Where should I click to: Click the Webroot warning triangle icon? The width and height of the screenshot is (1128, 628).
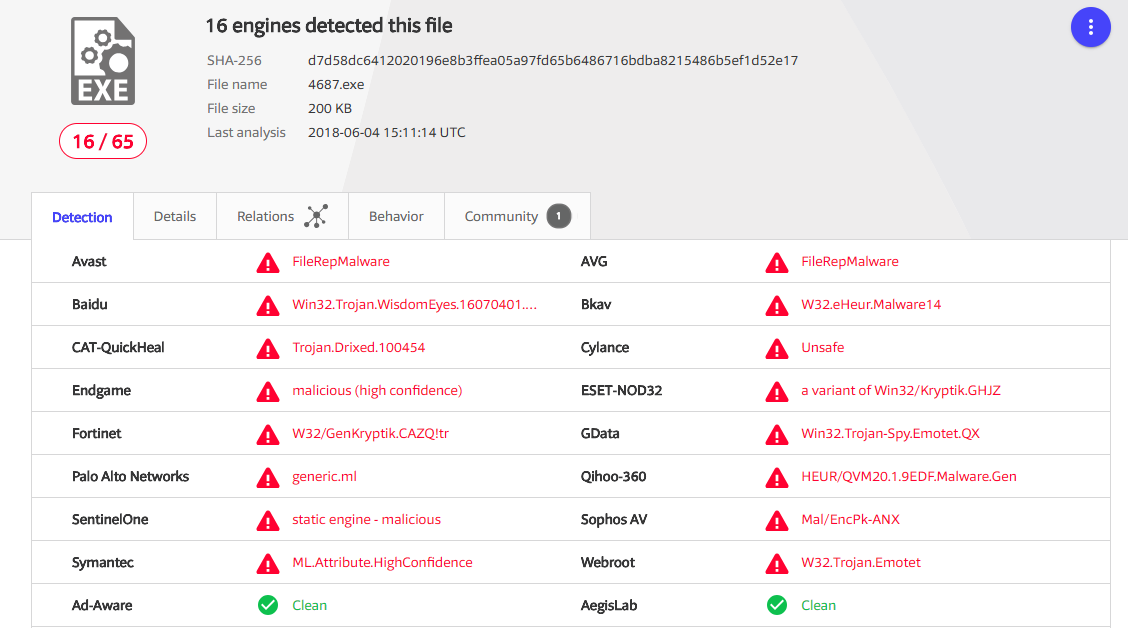(777, 564)
